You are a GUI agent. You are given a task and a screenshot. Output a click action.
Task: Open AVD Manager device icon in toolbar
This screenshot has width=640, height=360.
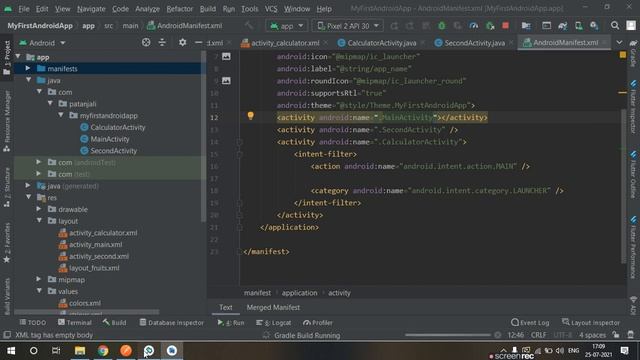(578, 26)
